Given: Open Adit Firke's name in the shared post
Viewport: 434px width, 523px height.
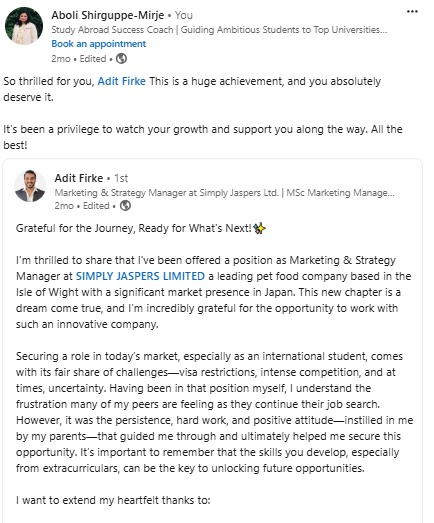Looking at the screenshot, I should pyautogui.click(x=79, y=178).
